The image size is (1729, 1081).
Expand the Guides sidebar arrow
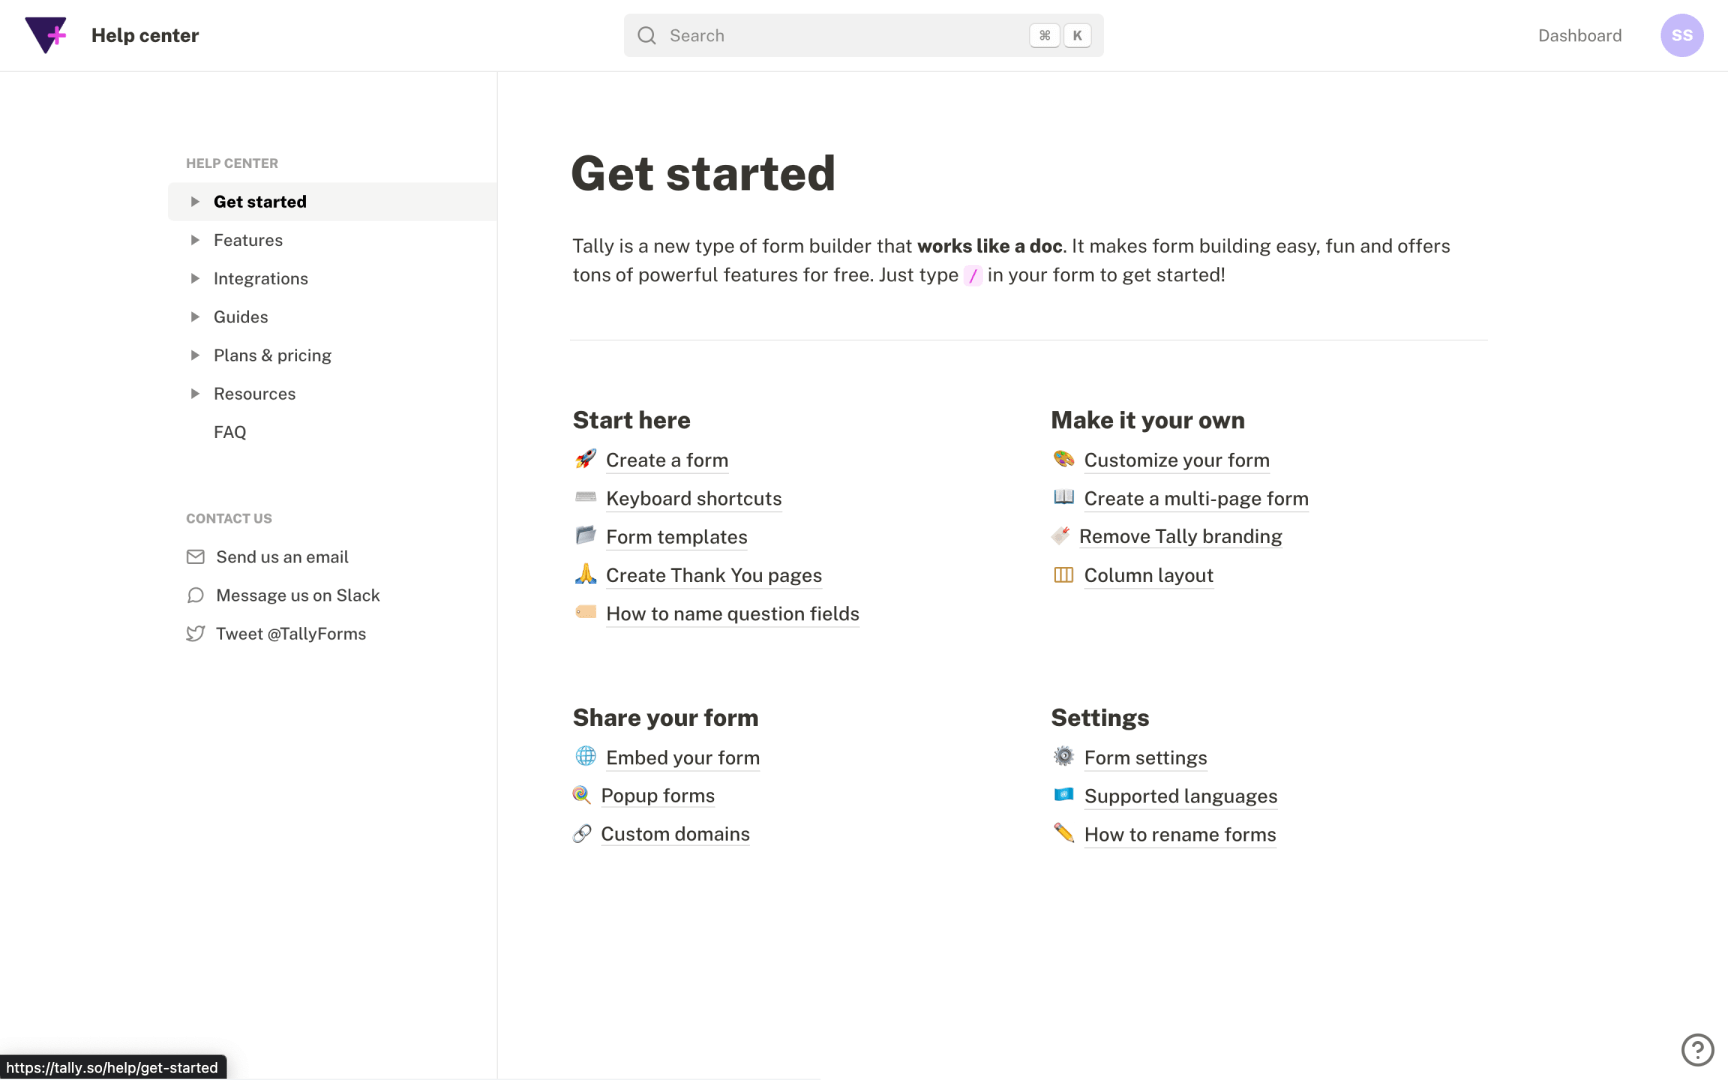click(x=195, y=317)
